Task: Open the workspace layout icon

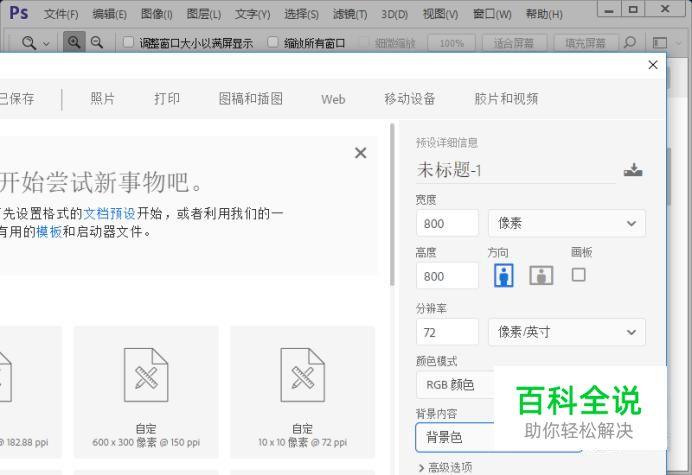Action: pyautogui.click(x=660, y=43)
